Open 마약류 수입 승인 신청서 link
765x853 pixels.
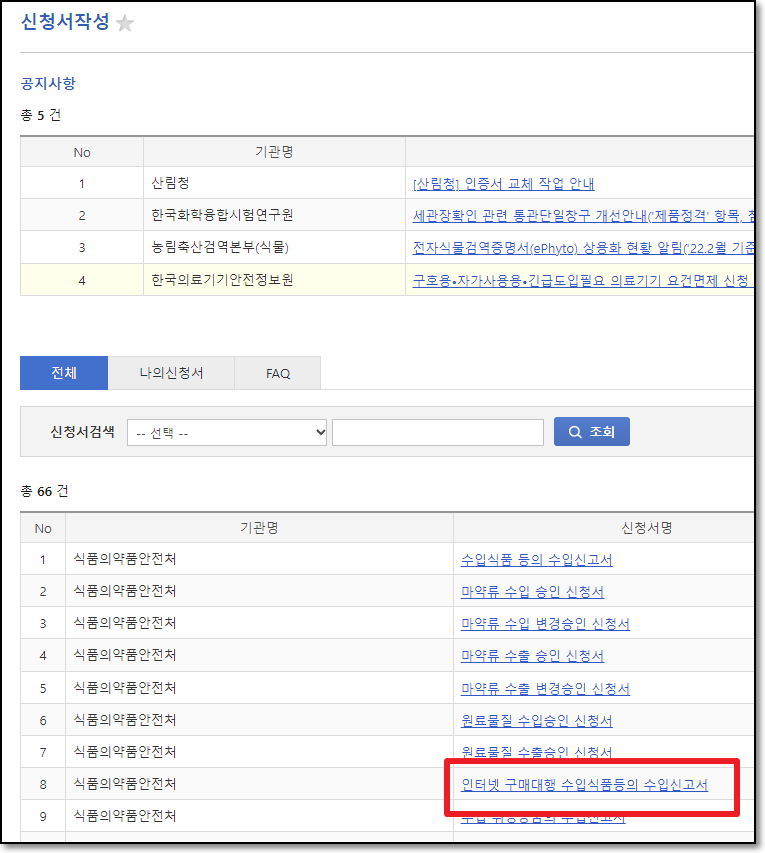point(532,592)
